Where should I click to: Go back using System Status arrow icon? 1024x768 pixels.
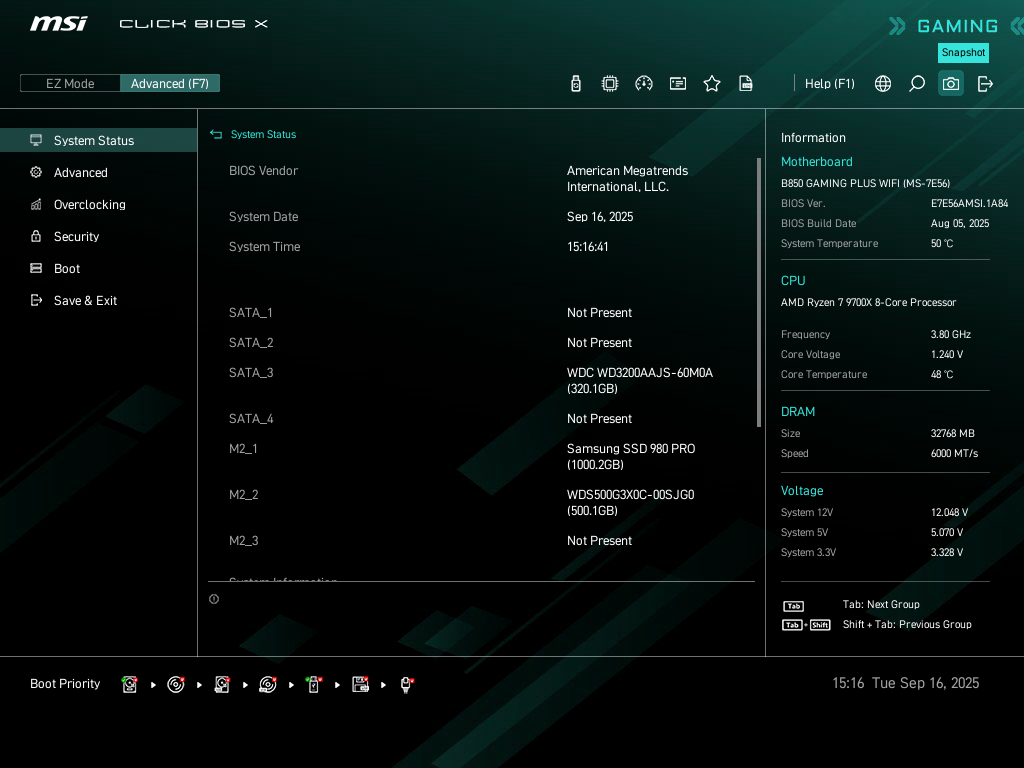coord(216,134)
